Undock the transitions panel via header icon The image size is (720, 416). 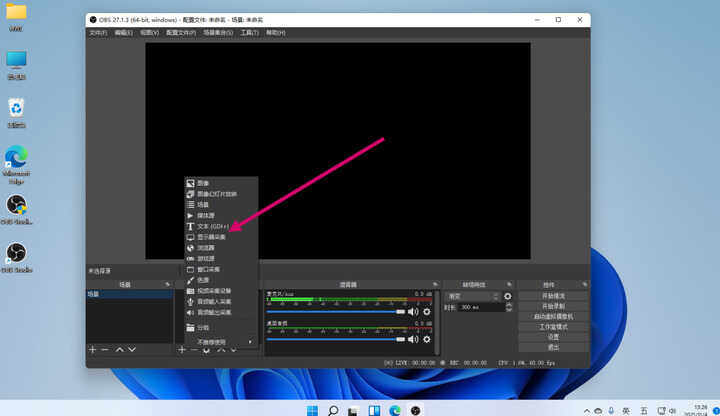pyautogui.click(x=509, y=285)
